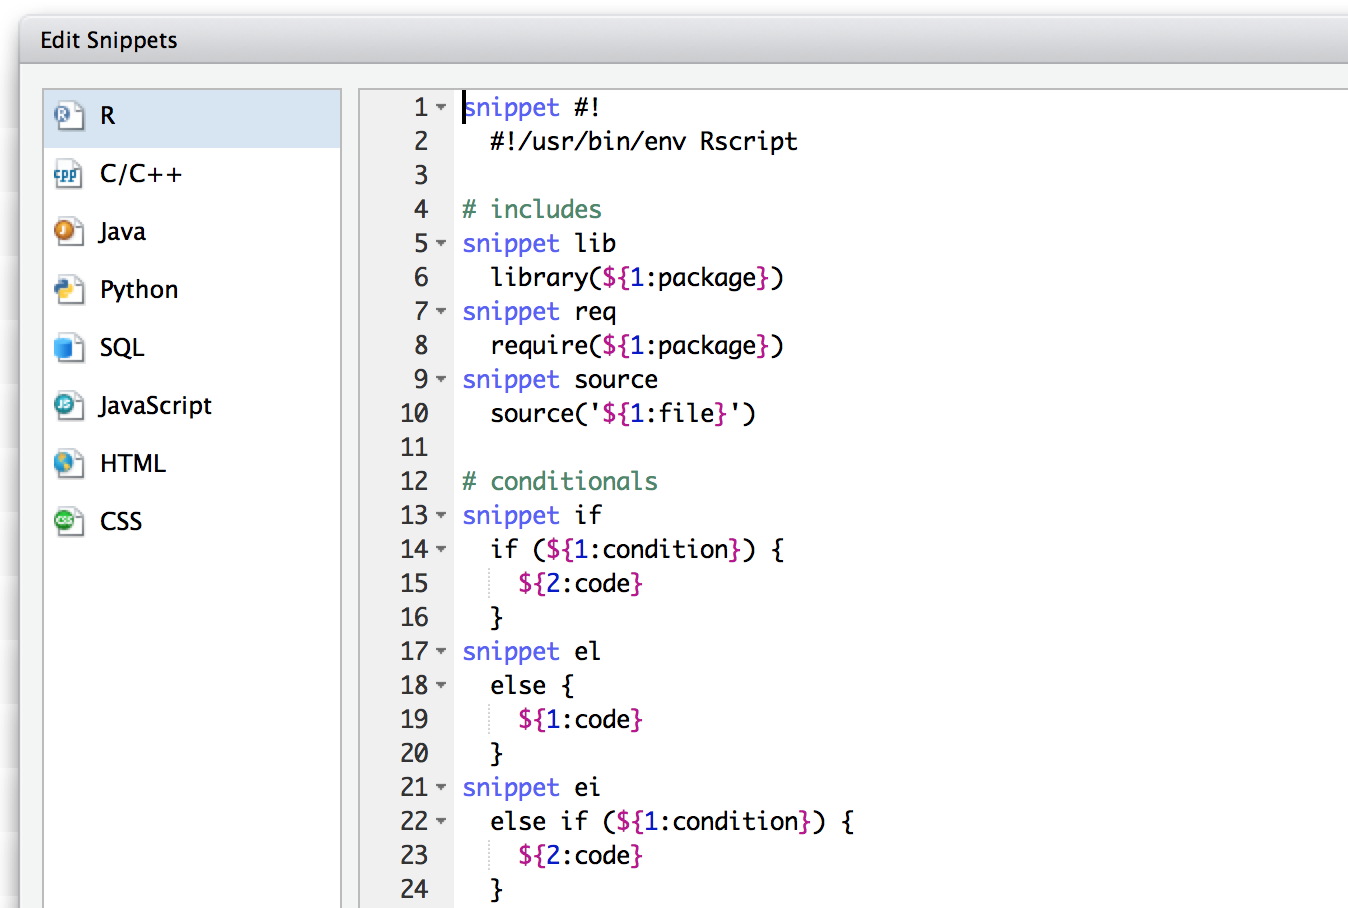Click line number 10 in the gutter
The width and height of the screenshot is (1348, 908).
pyautogui.click(x=413, y=413)
